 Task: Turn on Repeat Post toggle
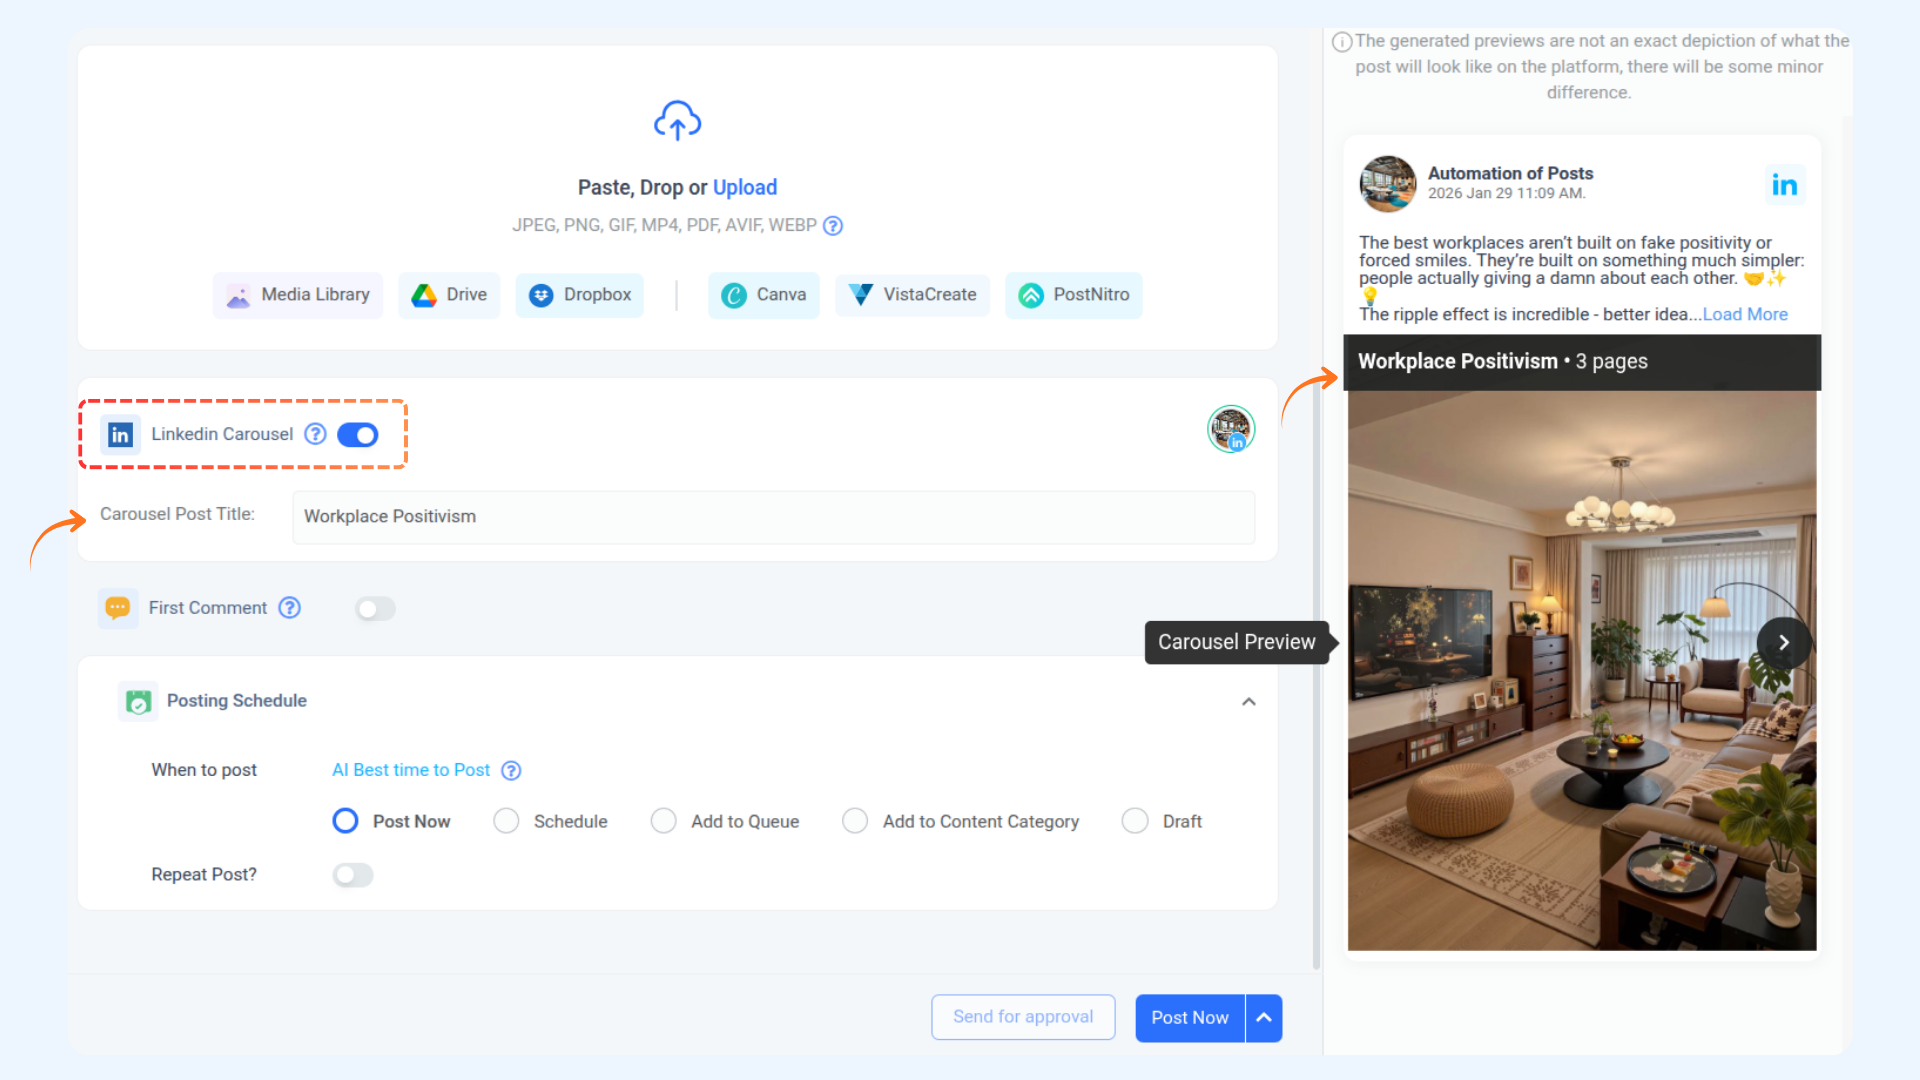pyautogui.click(x=352, y=875)
